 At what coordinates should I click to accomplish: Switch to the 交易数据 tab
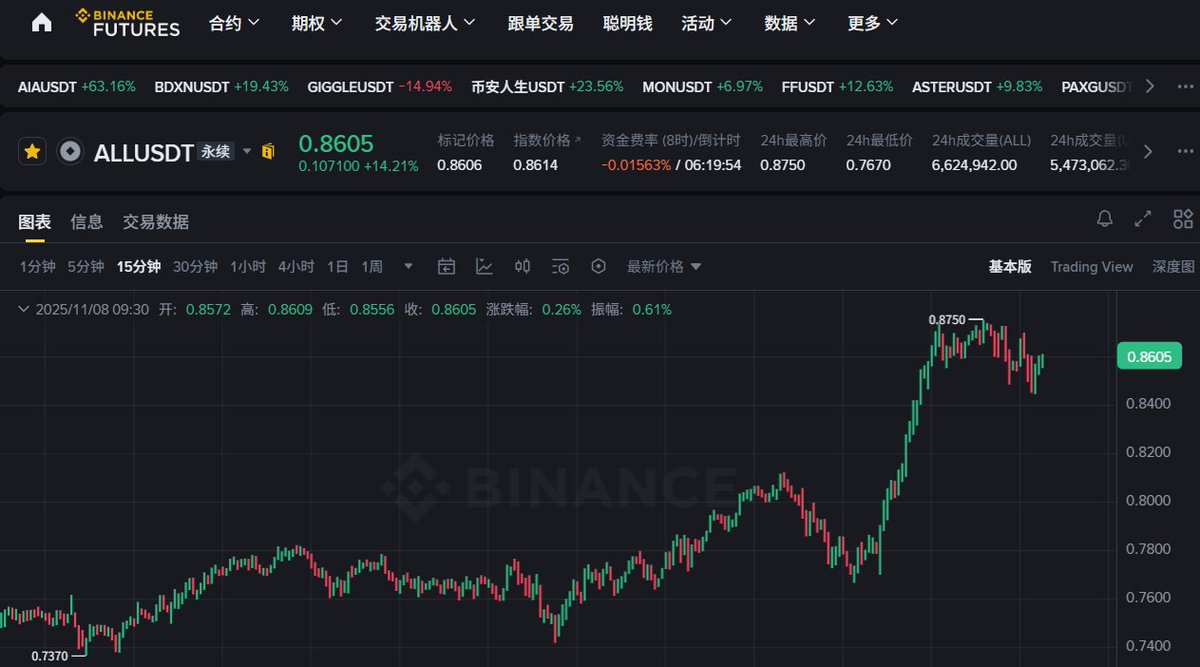[156, 222]
